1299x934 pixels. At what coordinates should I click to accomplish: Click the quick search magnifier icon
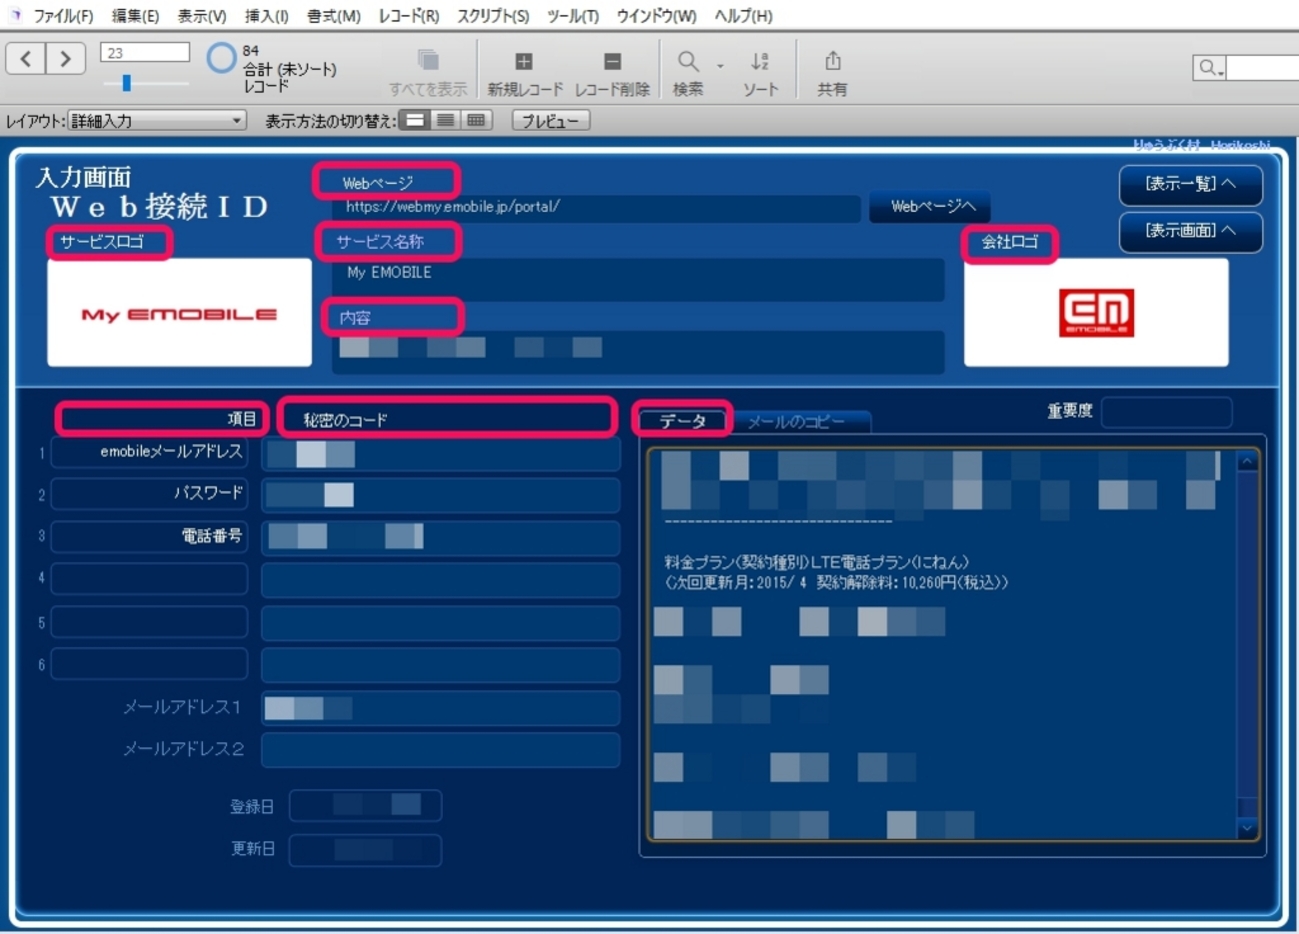click(x=1209, y=68)
